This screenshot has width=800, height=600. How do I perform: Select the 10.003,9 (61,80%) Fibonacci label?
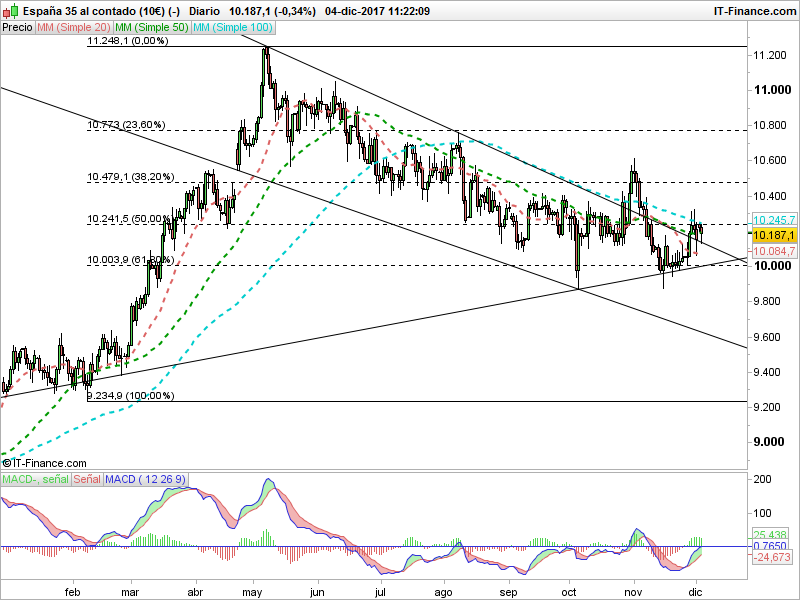point(131,260)
